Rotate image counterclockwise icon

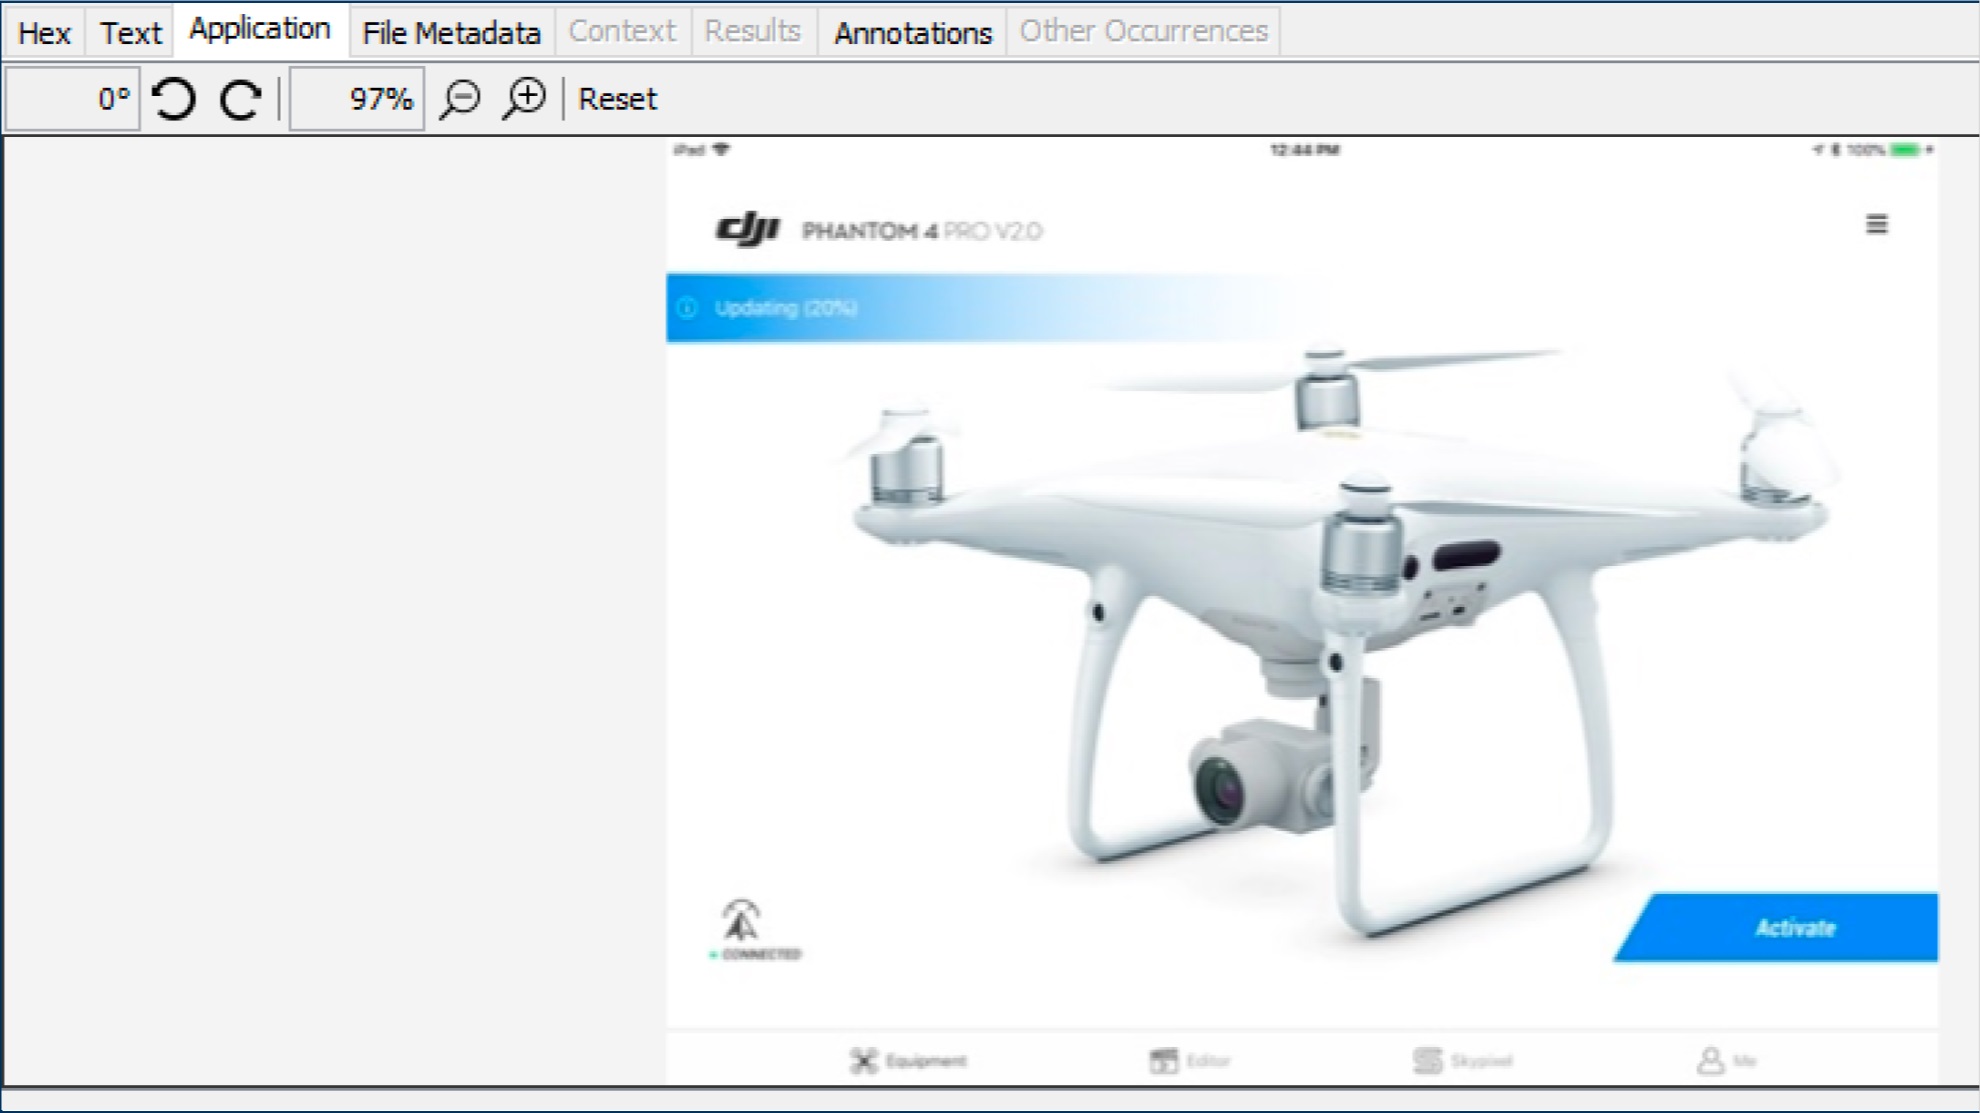[x=174, y=99]
